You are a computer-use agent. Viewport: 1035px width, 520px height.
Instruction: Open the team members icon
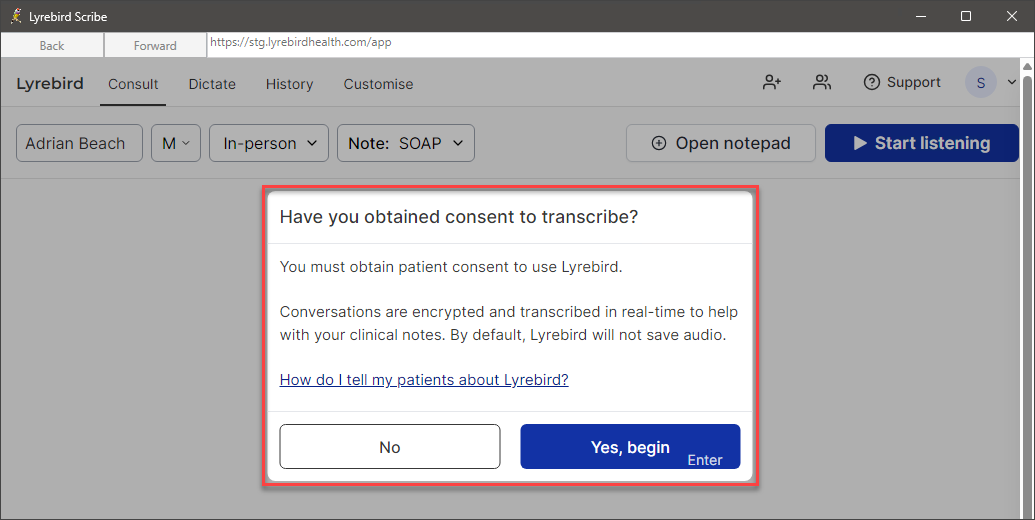(822, 82)
